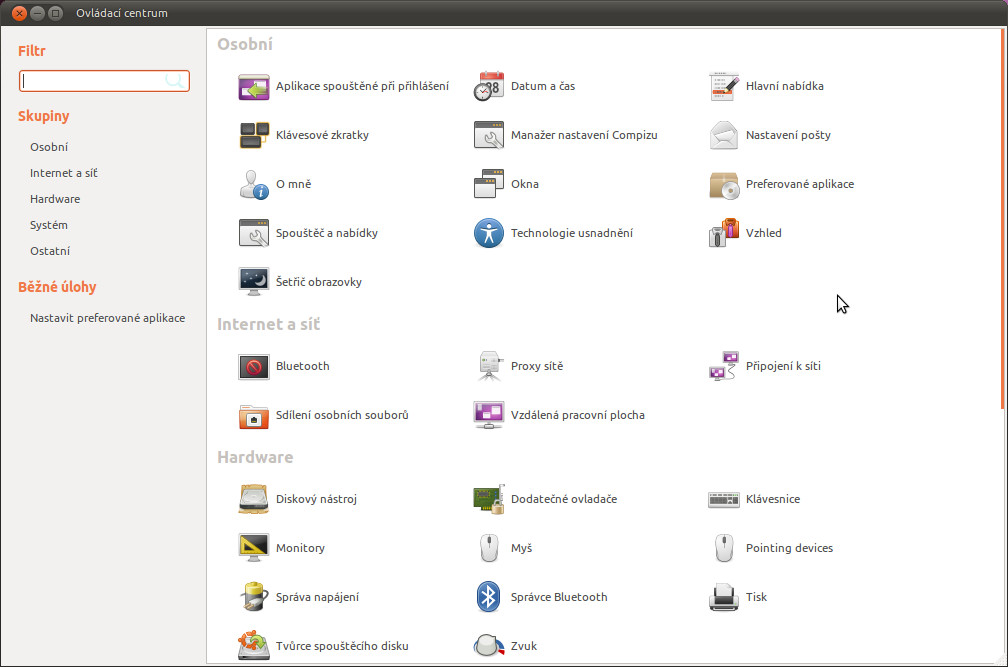The image size is (1008, 667).
Task: Click the Tisk printer icon
Action: pyautogui.click(x=724, y=598)
